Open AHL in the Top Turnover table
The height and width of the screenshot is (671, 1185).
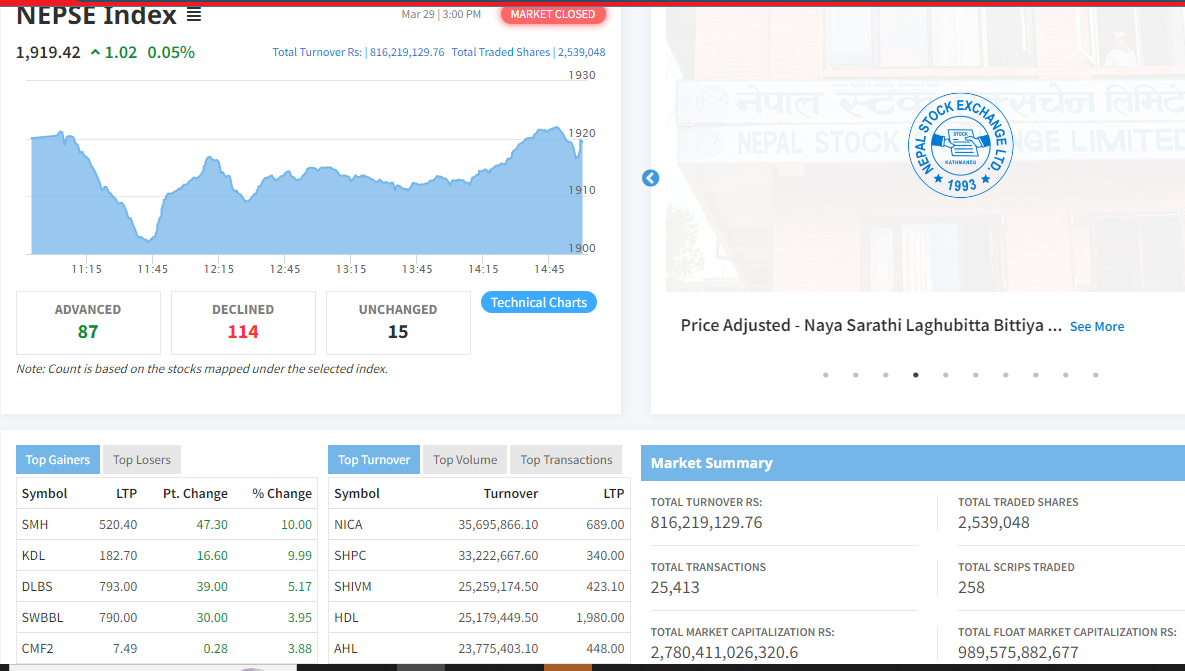[x=346, y=648]
